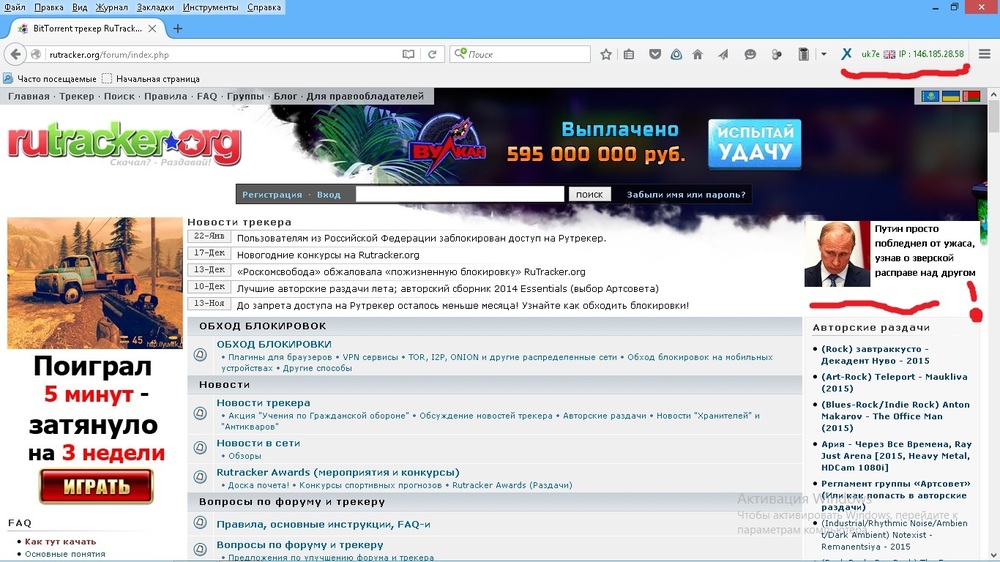Select the Ukraine flag icon
The height and width of the screenshot is (562, 1000).
pyautogui.click(x=950, y=96)
